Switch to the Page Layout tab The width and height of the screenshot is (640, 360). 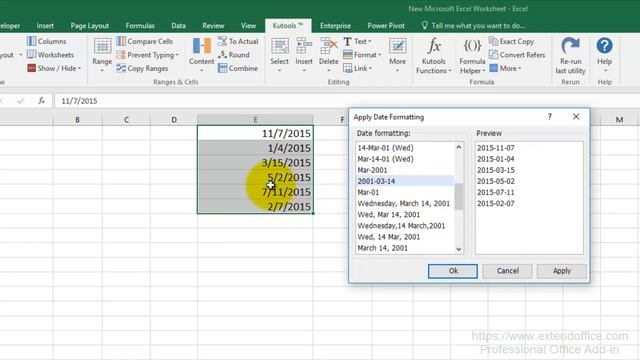coord(89,26)
